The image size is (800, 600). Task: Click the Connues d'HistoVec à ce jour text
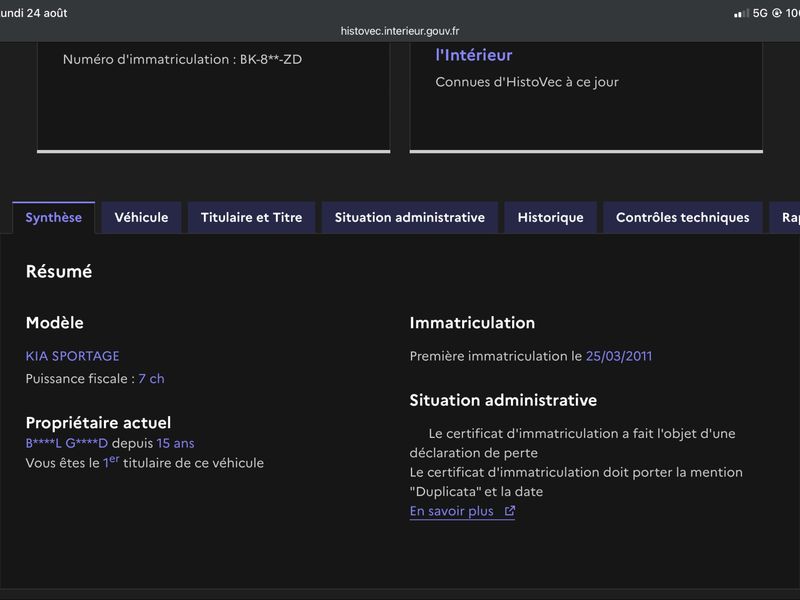tap(527, 82)
